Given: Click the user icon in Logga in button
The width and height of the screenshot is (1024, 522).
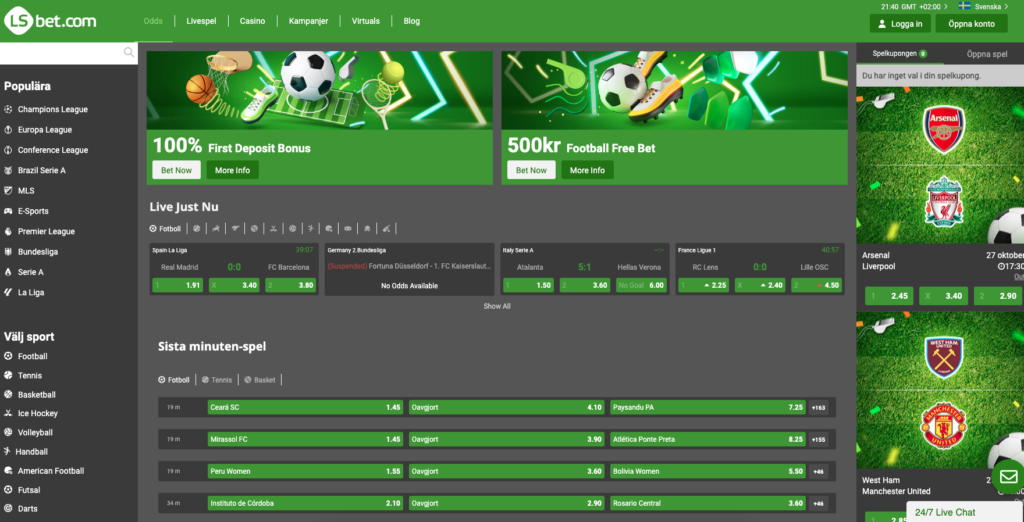Looking at the screenshot, I should coord(883,24).
